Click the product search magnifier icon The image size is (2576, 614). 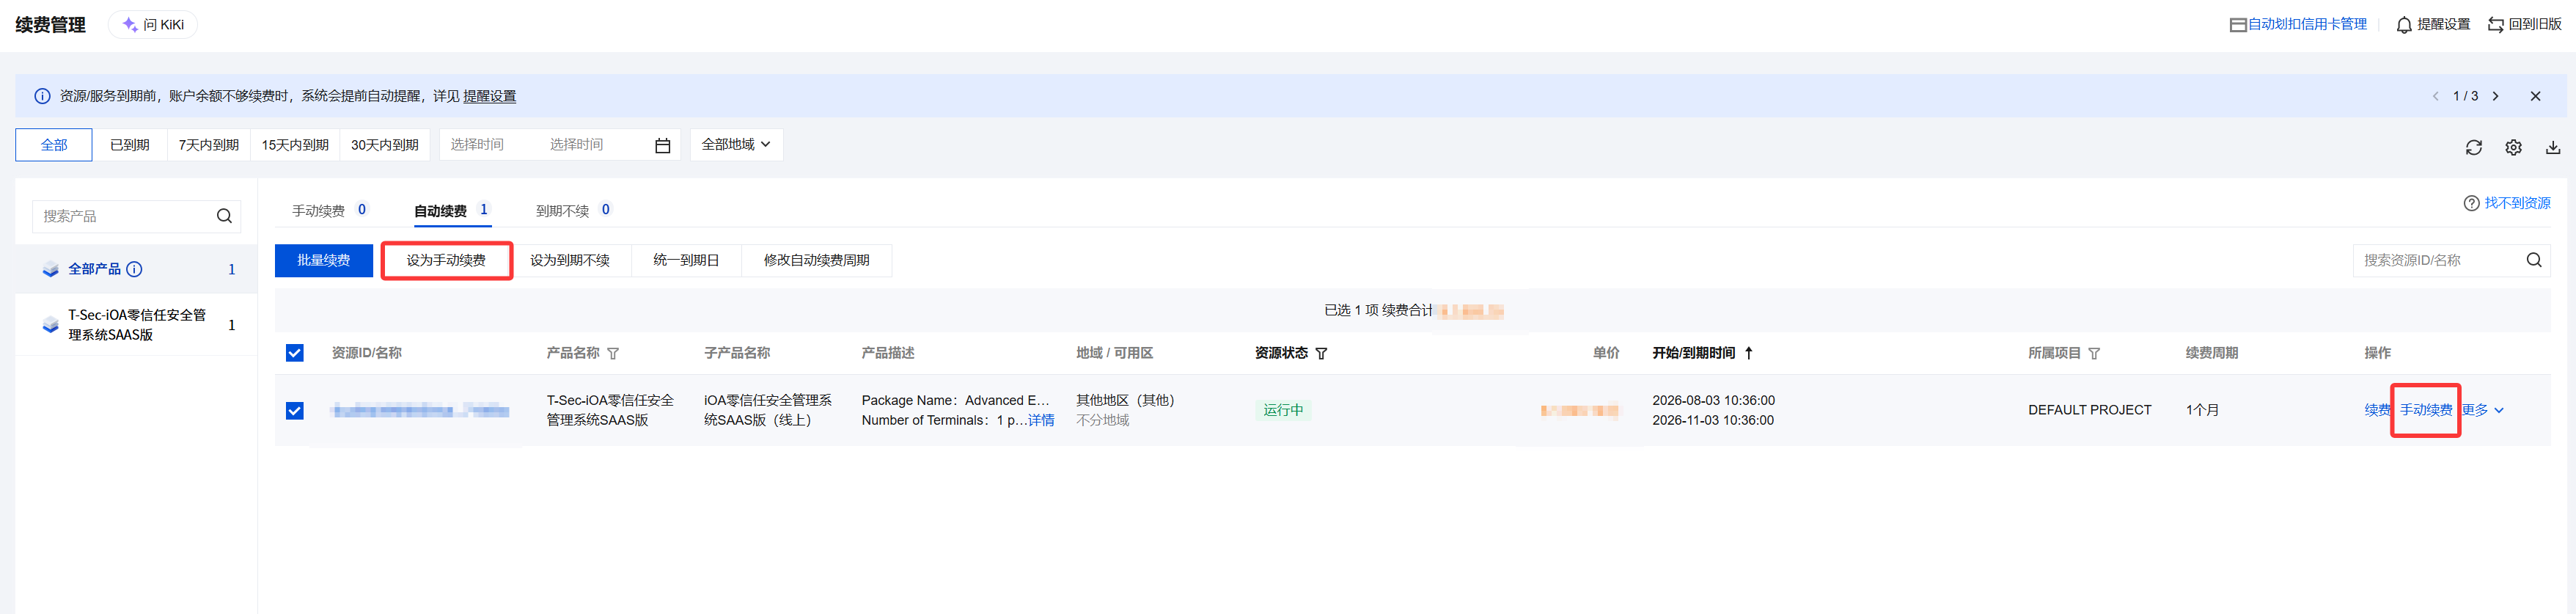224,216
